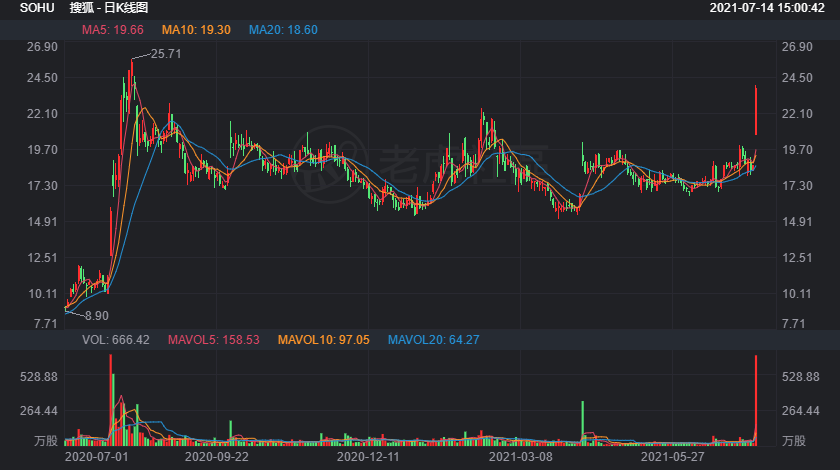Screen dimensions: 840x470
Task: Click the left axis 19.70 price label
Action: click(x=42, y=150)
